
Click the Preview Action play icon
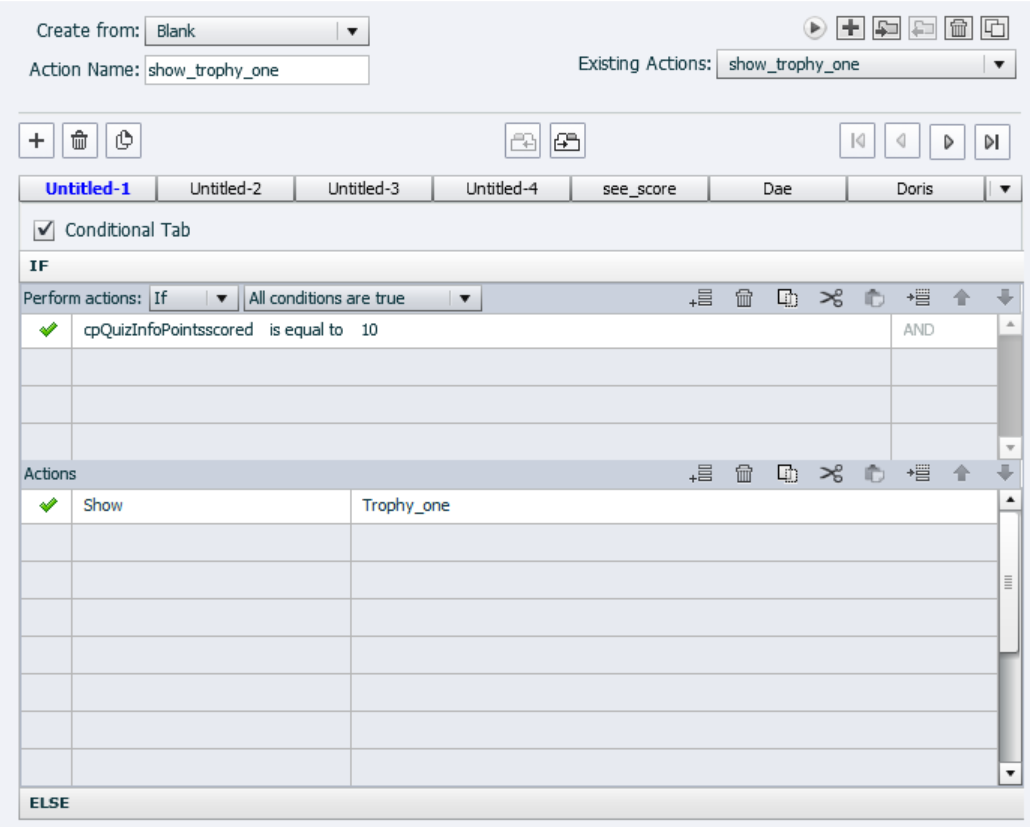[x=816, y=28]
